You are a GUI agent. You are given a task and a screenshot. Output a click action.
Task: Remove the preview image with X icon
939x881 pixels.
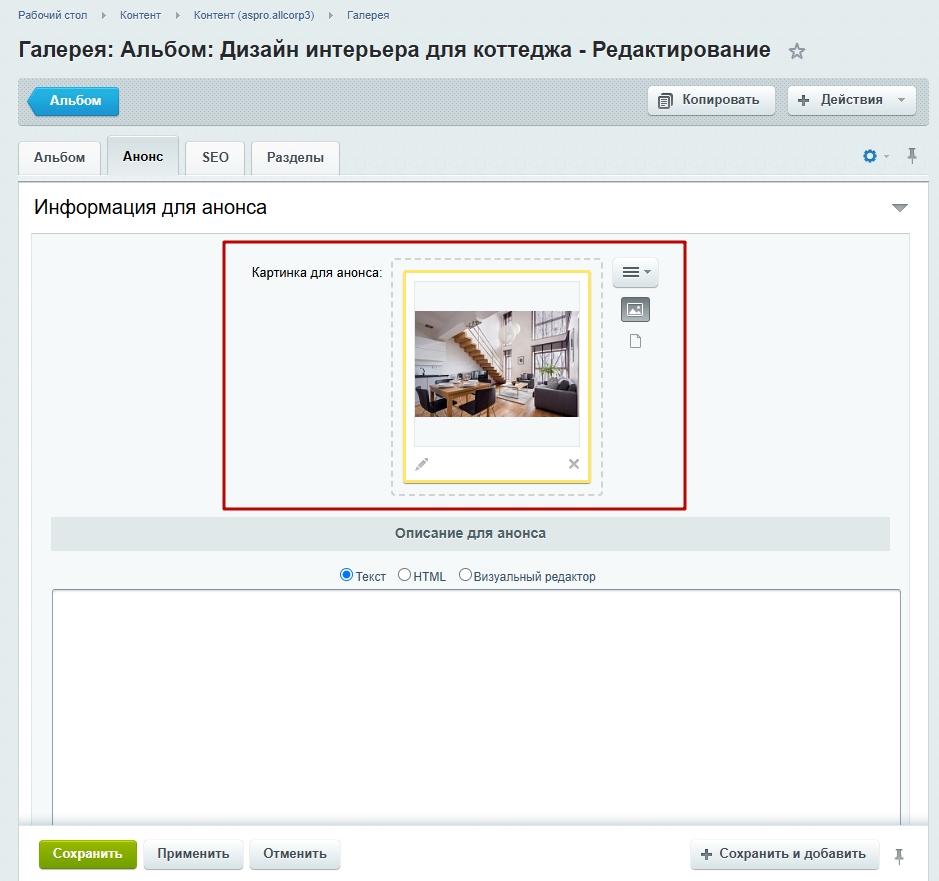click(574, 464)
